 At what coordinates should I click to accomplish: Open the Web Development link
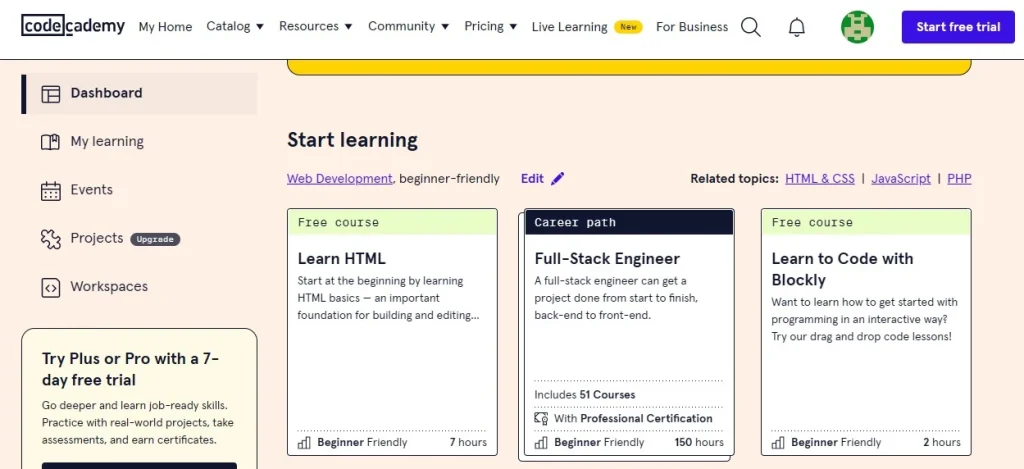pyautogui.click(x=340, y=178)
